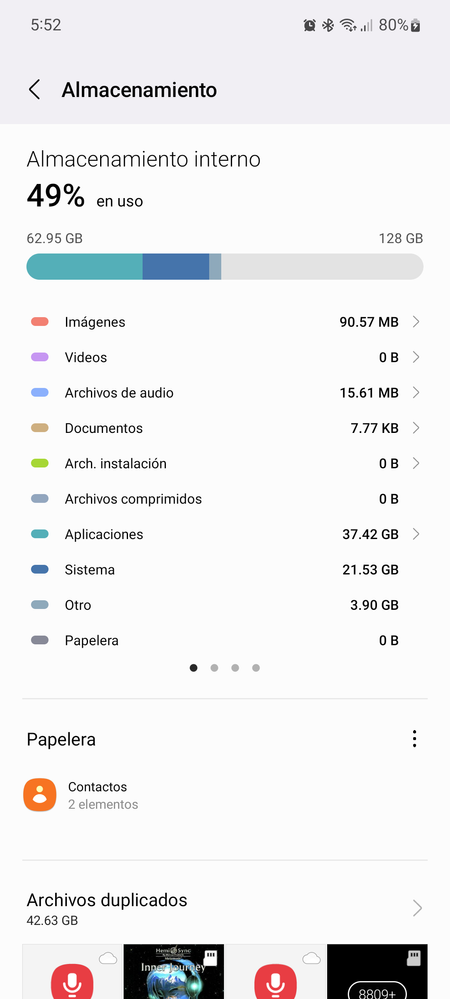Tap the Wi-Fi status bar icon
The height and width of the screenshot is (999, 450).
coord(347,25)
